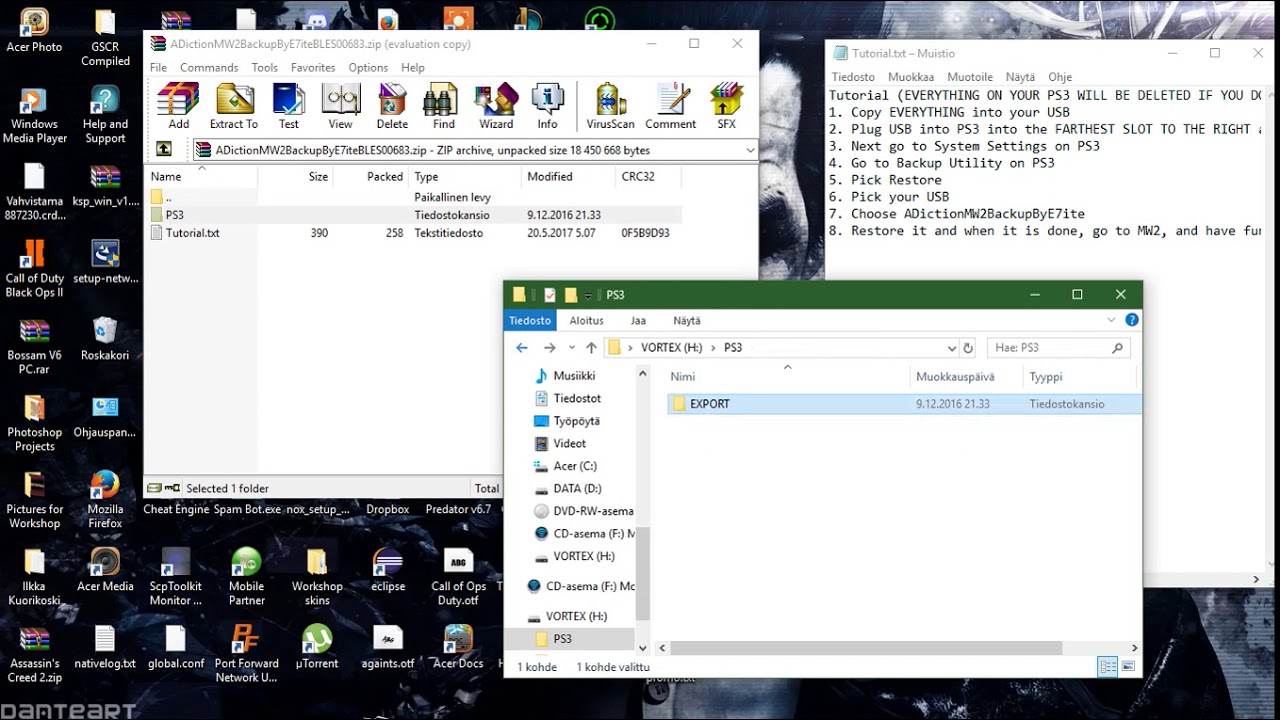Open the Explorer Tiedosto tab
Viewport: 1280px width, 720px height.
tap(530, 320)
